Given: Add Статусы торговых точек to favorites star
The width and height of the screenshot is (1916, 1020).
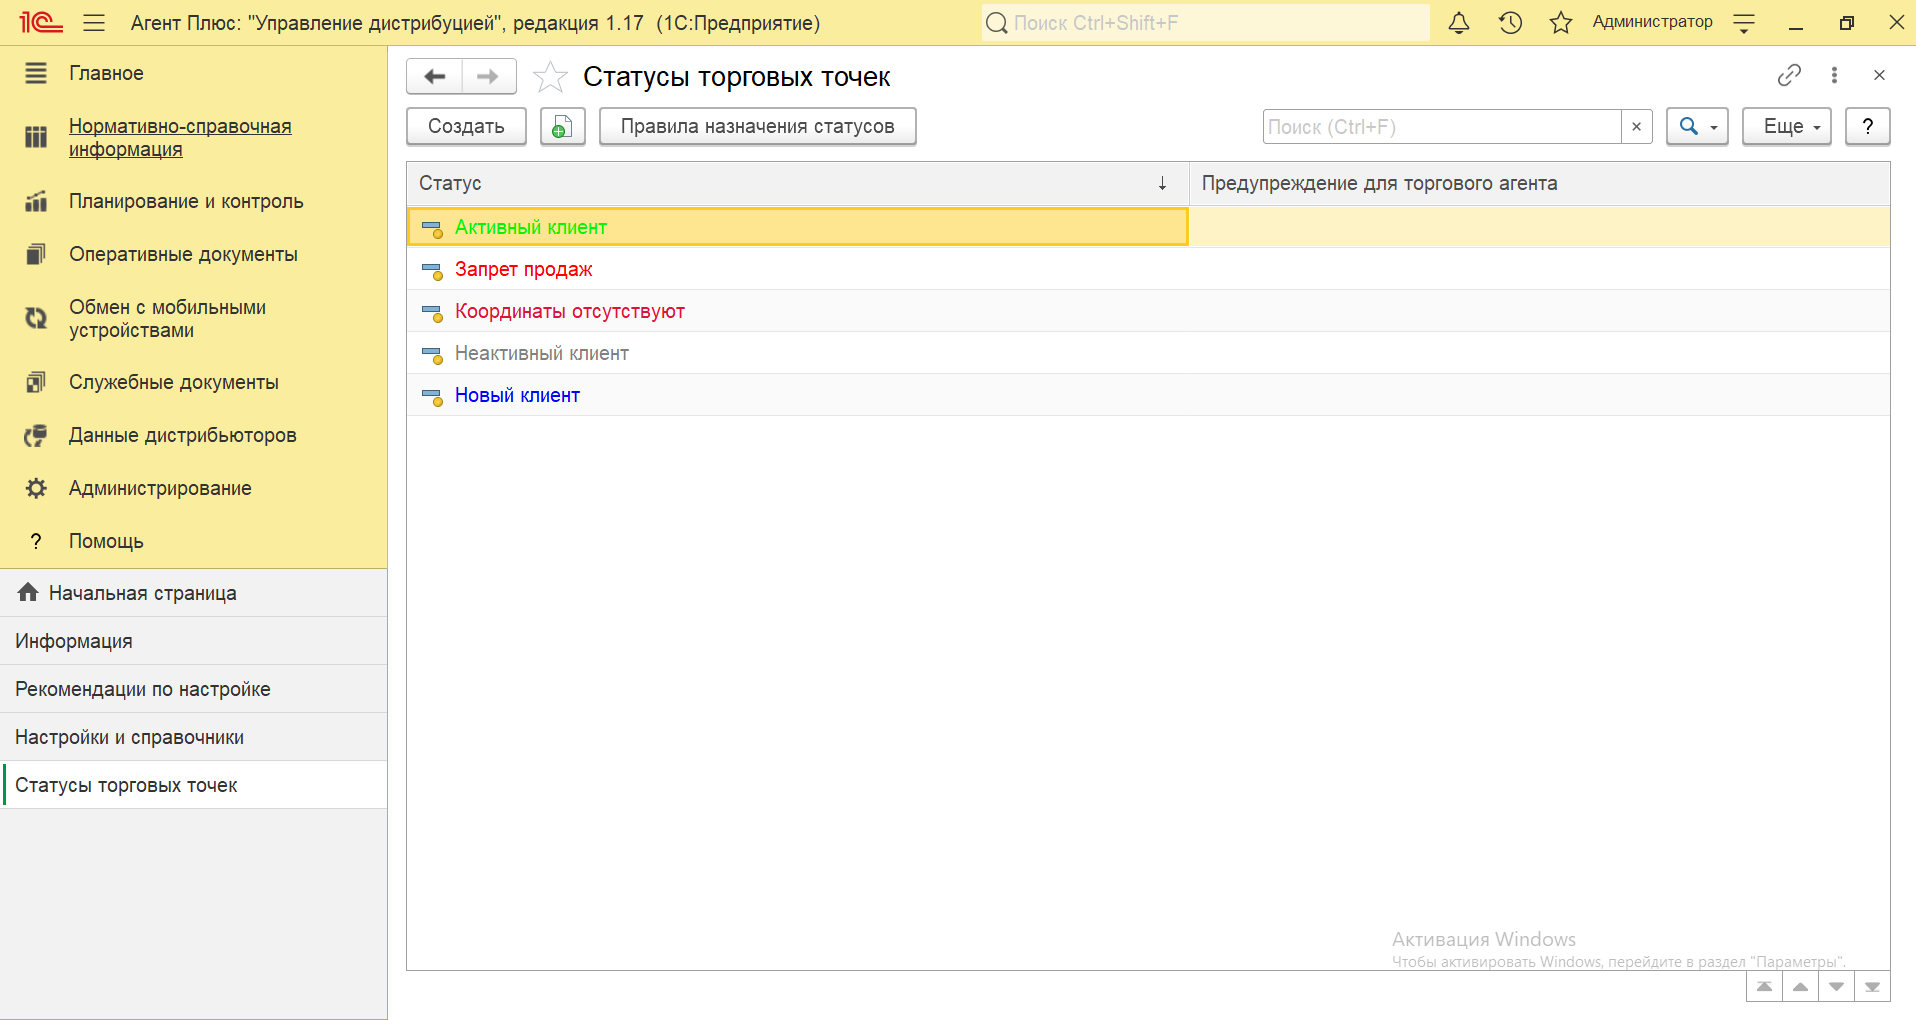Looking at the screenshot, I should (550, 77).
